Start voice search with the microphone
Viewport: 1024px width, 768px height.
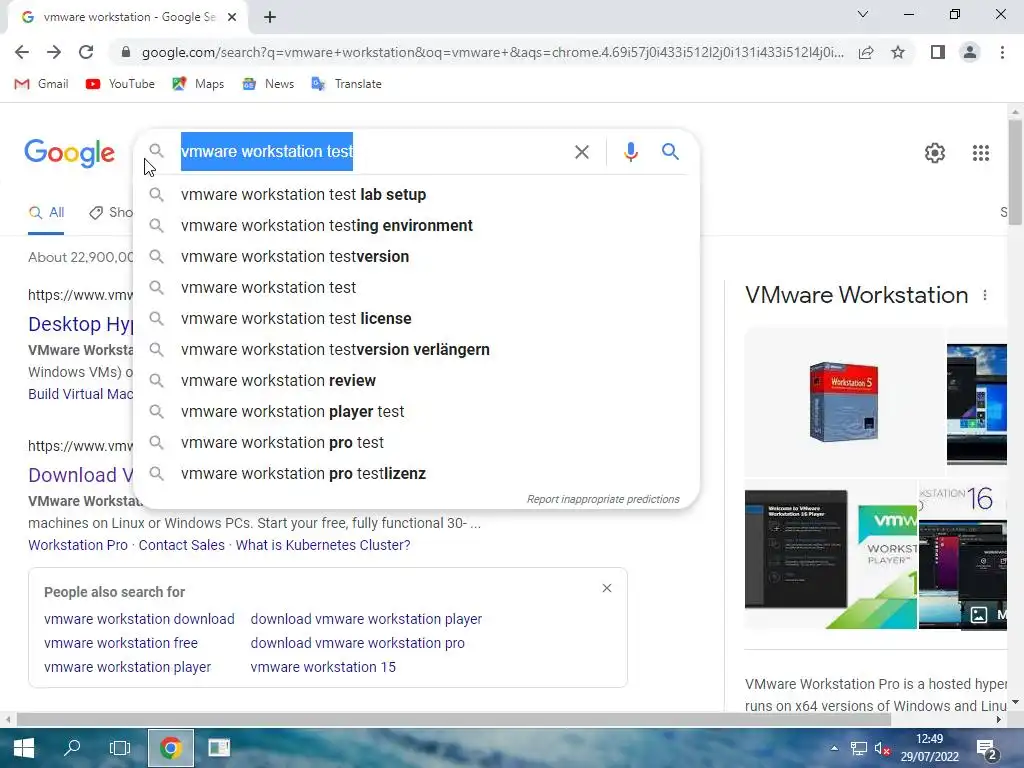(x=630, y=152)
